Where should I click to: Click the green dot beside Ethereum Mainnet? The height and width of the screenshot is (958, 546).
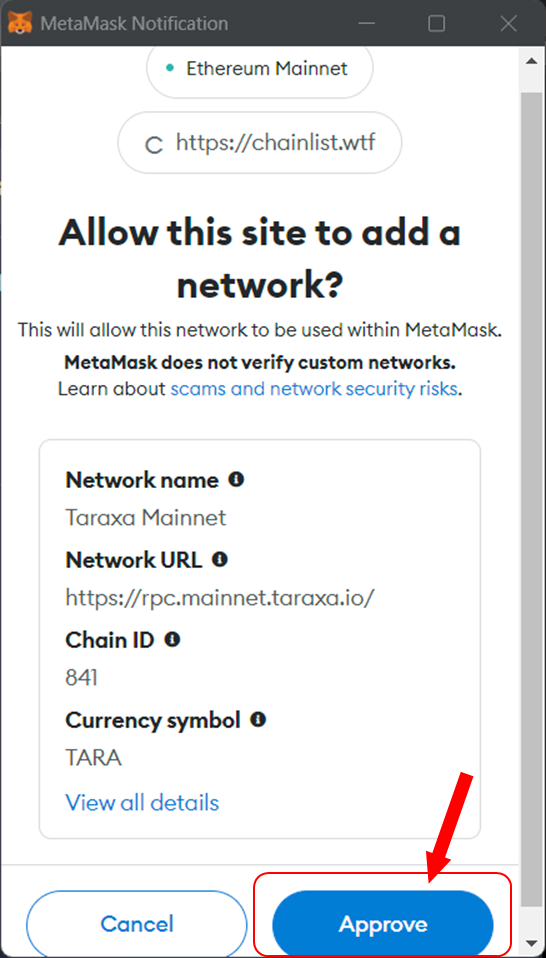(x=170, y=68)
